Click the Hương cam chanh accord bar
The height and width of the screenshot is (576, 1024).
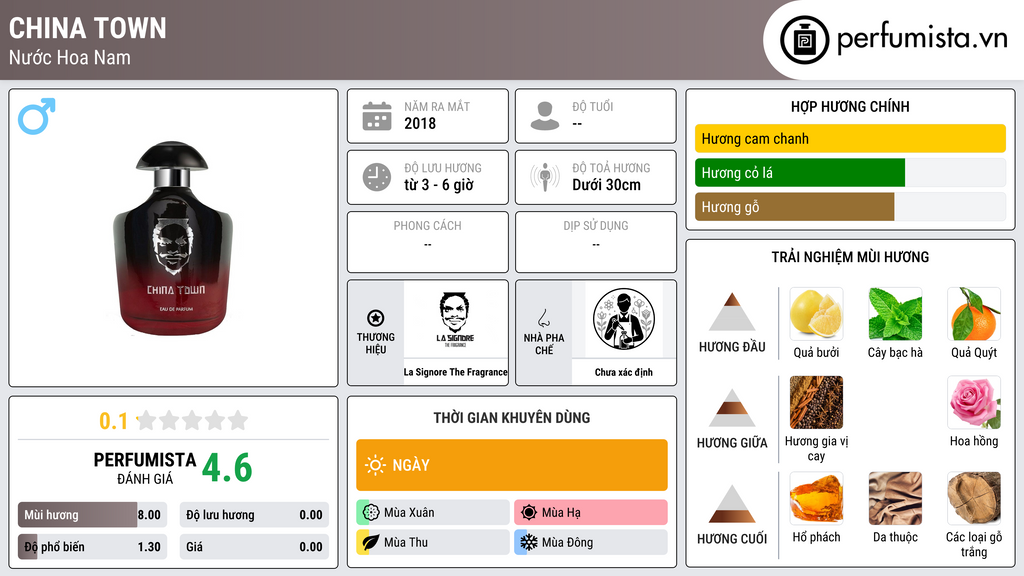click(850, 138)
